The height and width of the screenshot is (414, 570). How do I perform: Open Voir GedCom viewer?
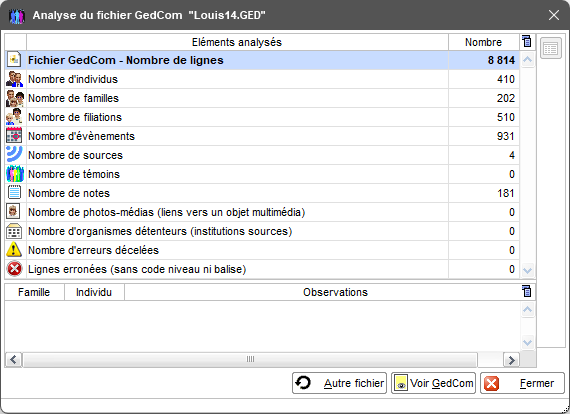tap(433, 383)
